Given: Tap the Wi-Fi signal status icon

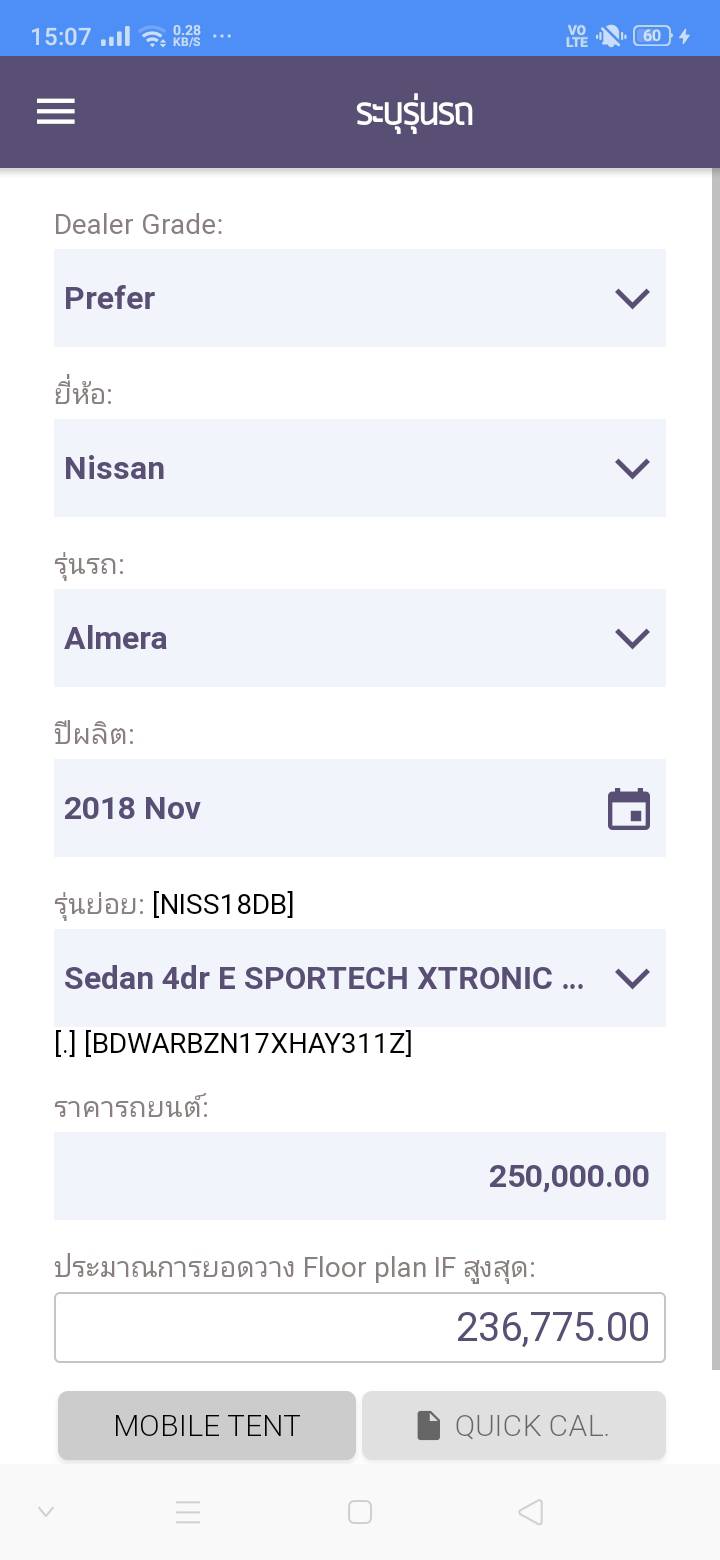Looking at the screenshot, I should pyautogui.click(x=153, y=38).
